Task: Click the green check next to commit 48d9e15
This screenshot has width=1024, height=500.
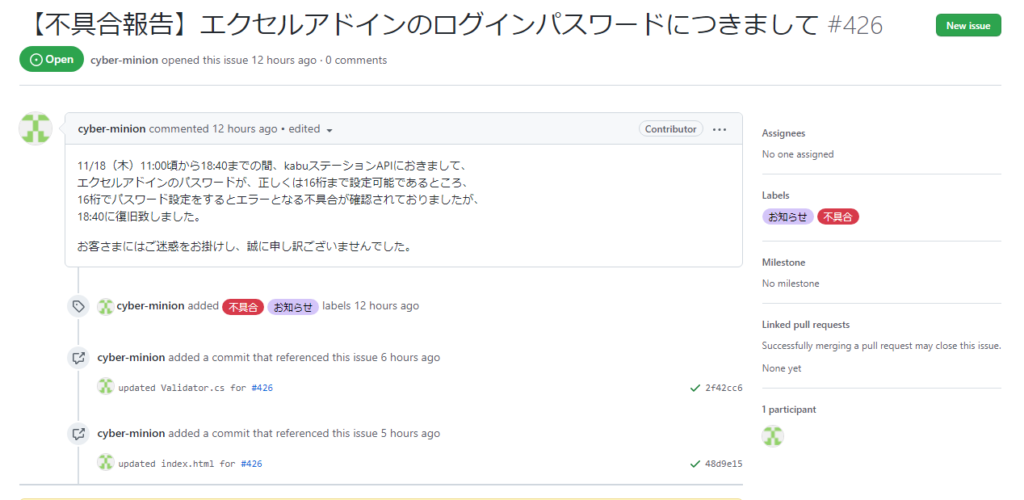Action: pos(695,464)
